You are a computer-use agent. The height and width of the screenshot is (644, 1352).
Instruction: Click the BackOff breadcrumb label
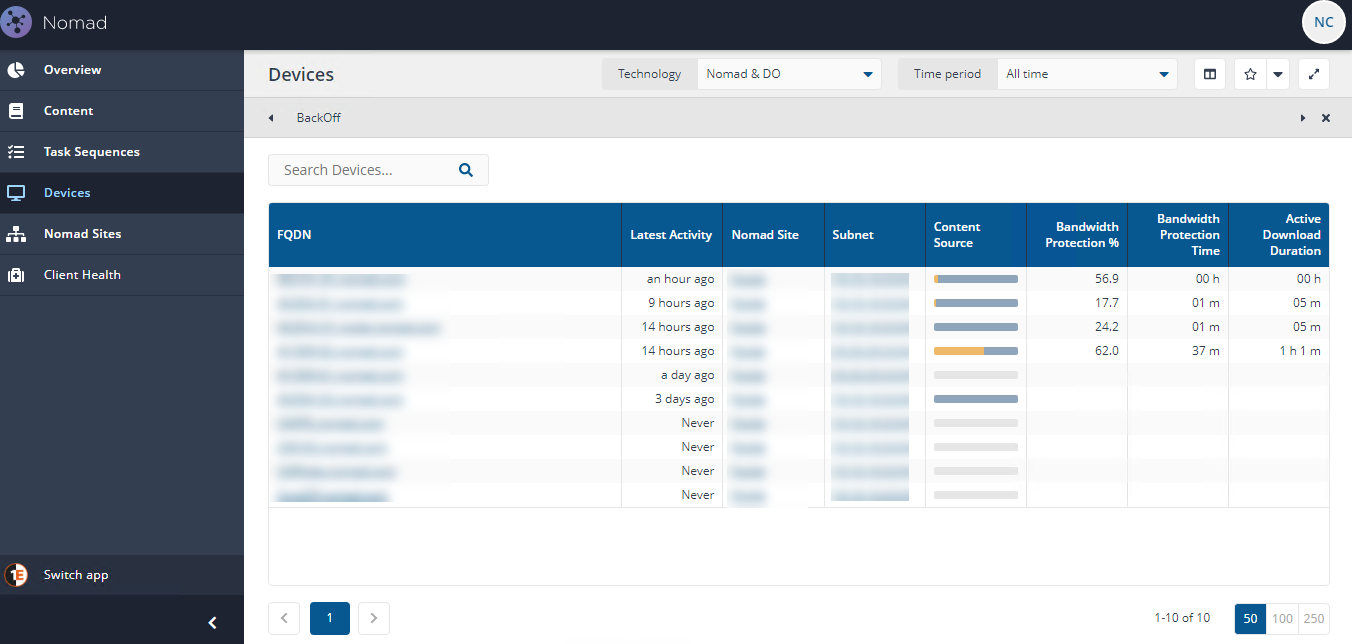319,118
